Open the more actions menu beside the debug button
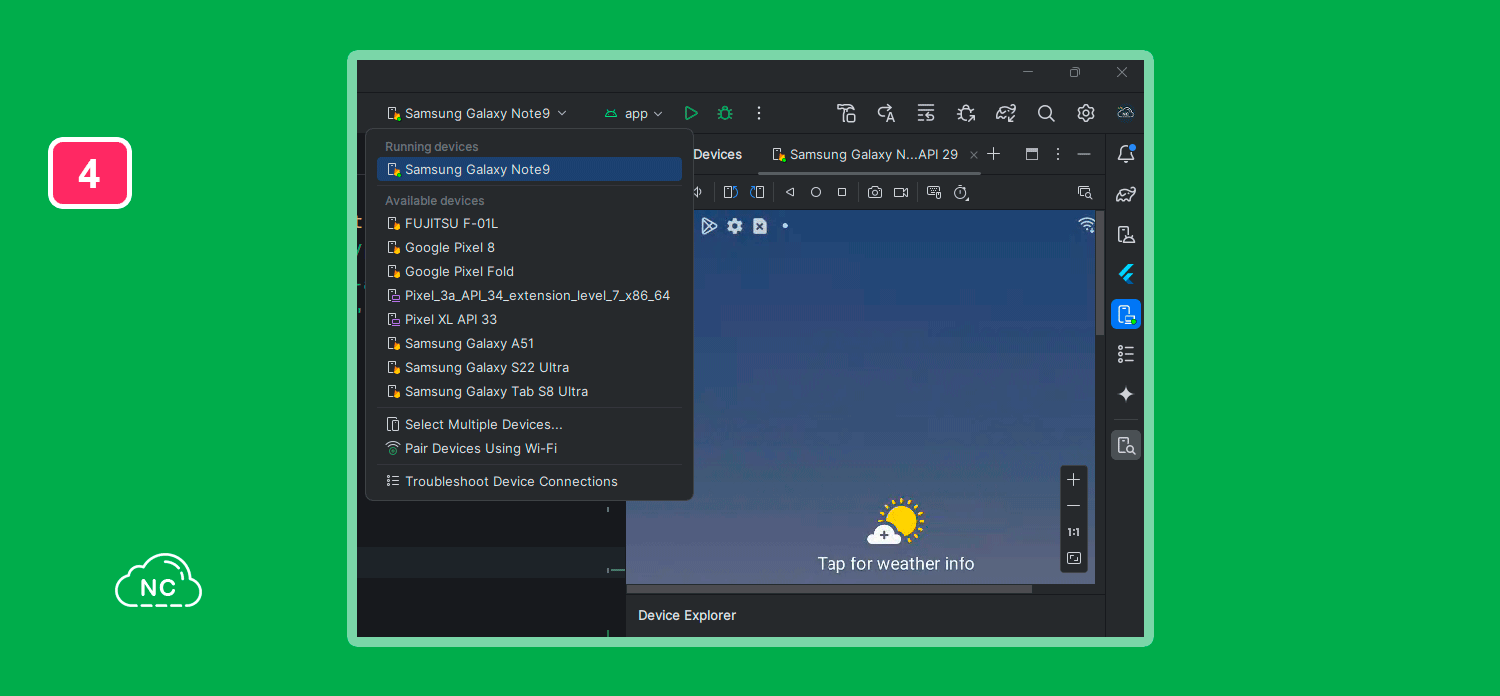 coord(759,113)
